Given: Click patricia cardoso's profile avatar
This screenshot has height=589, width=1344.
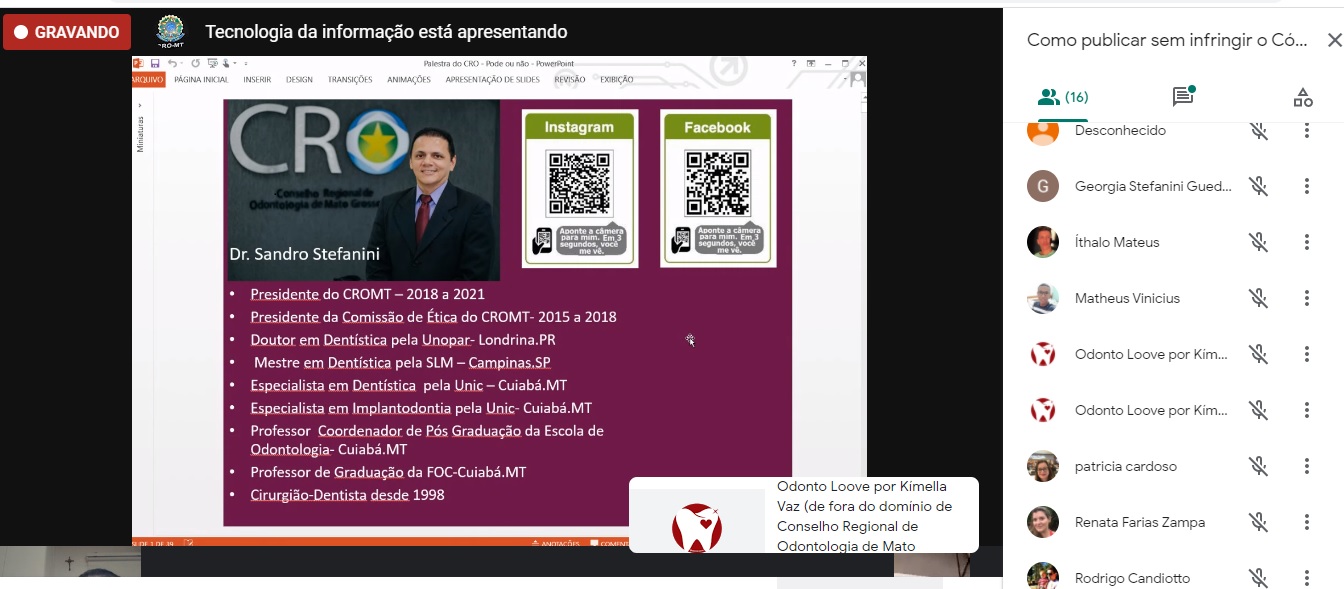Looking at the screenshot, I should click(x=1043, y=466).
